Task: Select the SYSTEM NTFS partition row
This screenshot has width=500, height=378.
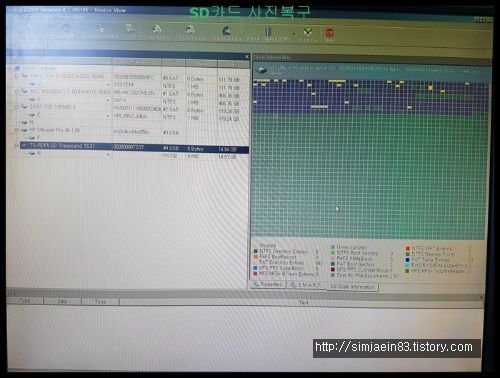Action: tap(134, 85)
